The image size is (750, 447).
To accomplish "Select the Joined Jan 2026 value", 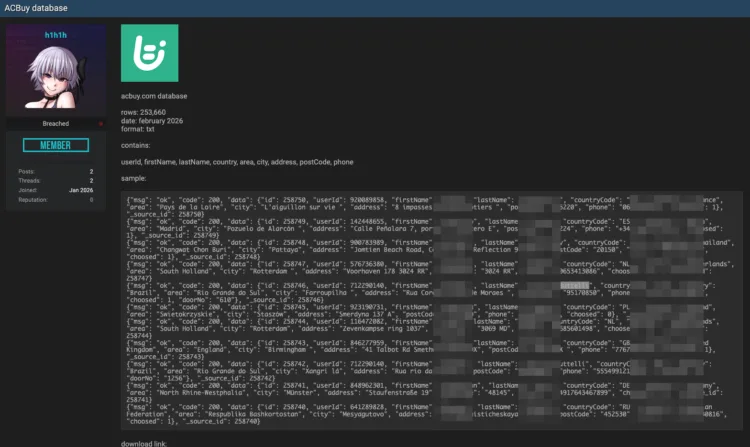I will click(81, 190).
